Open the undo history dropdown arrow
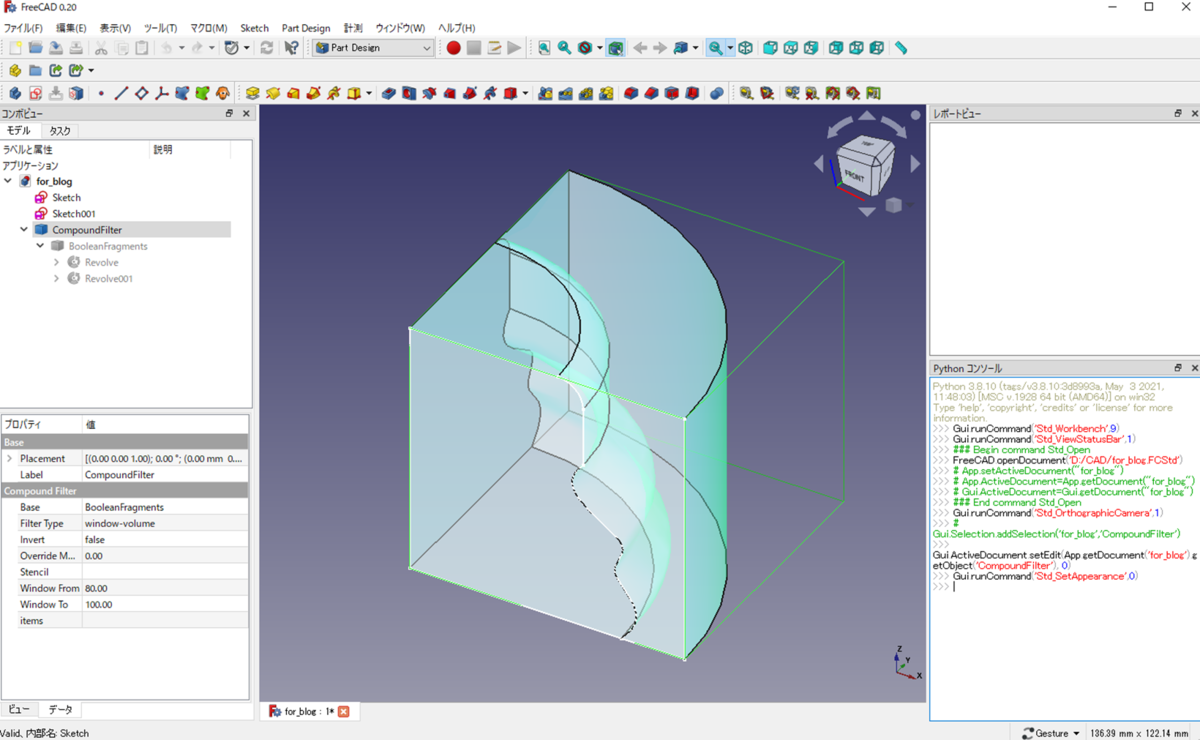 [181, 47]
